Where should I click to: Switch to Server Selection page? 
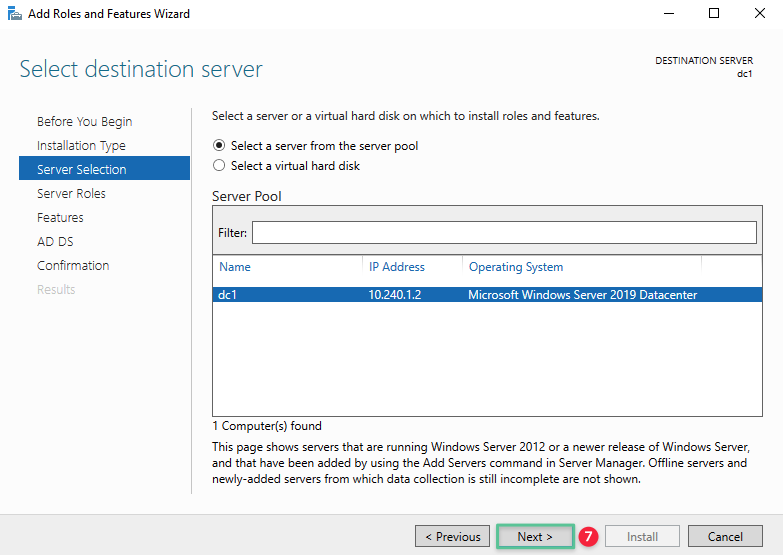coord(82,170)
